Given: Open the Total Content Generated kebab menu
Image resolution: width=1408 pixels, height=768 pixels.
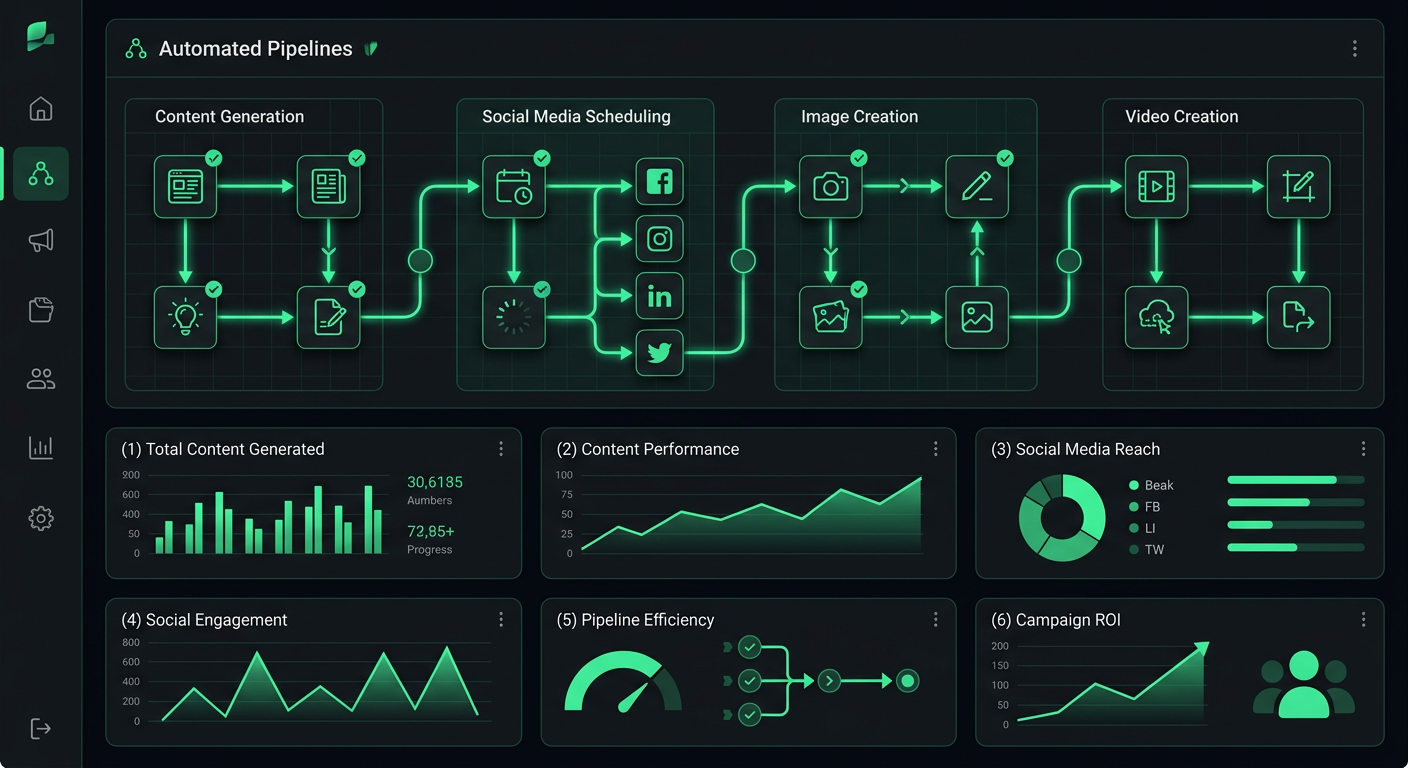Looking at the screenshot, I should pos(501,449).
